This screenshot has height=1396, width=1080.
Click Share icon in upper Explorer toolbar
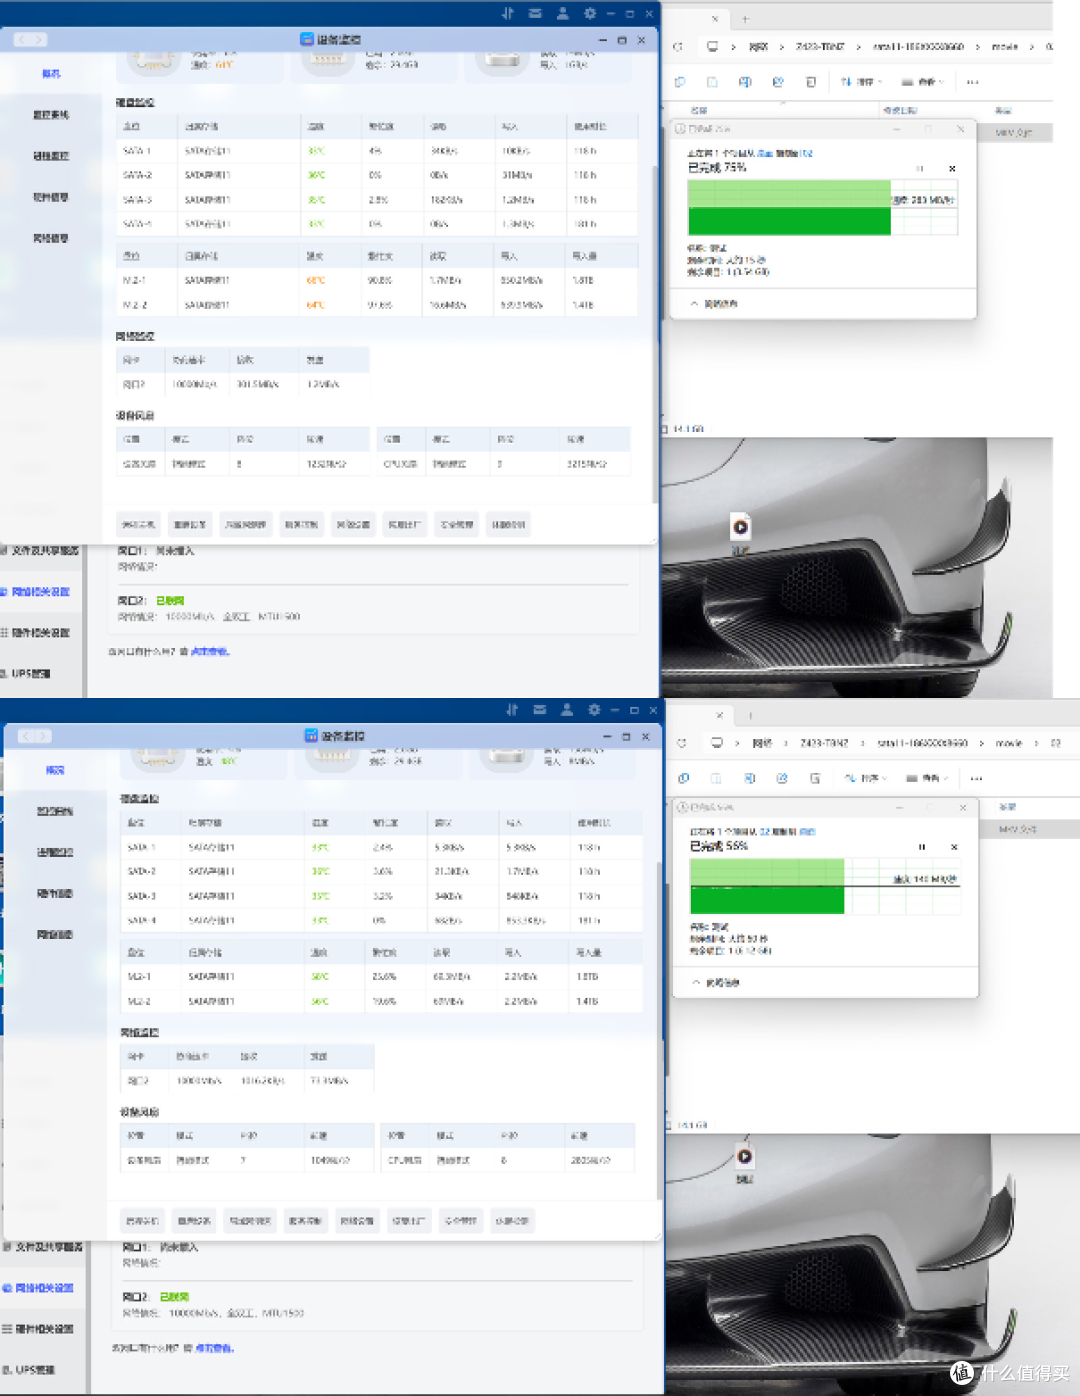click(778, 82)
